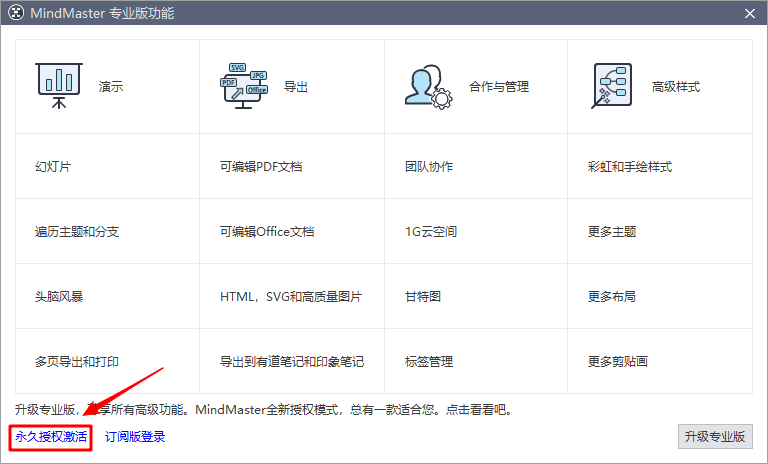Click the MindMaster 专业版功能 window title

102,13
